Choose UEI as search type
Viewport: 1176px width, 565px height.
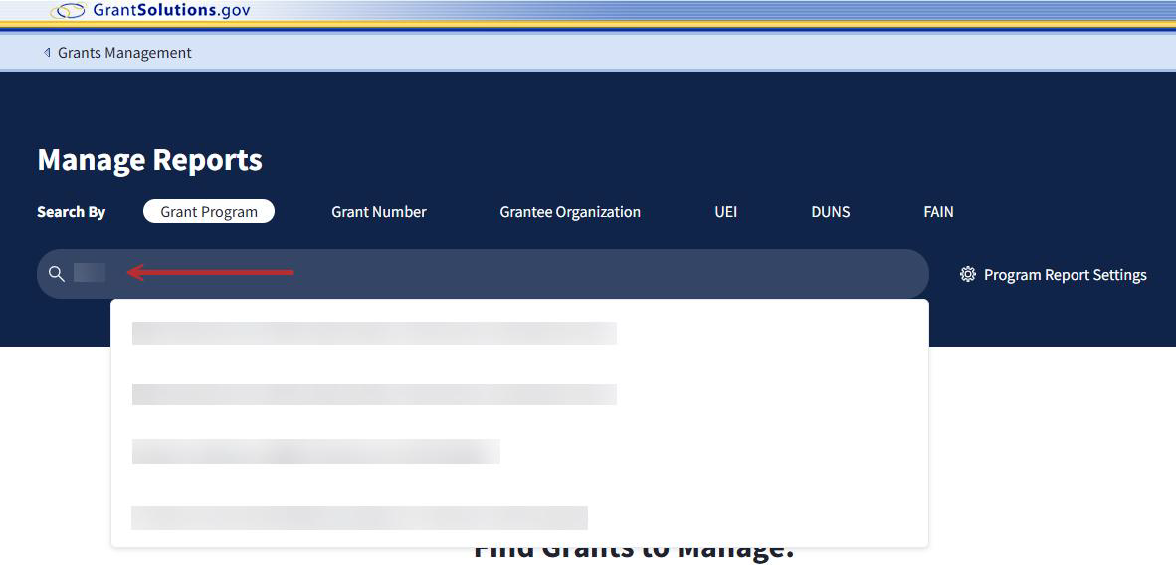[x=725, y=212]
